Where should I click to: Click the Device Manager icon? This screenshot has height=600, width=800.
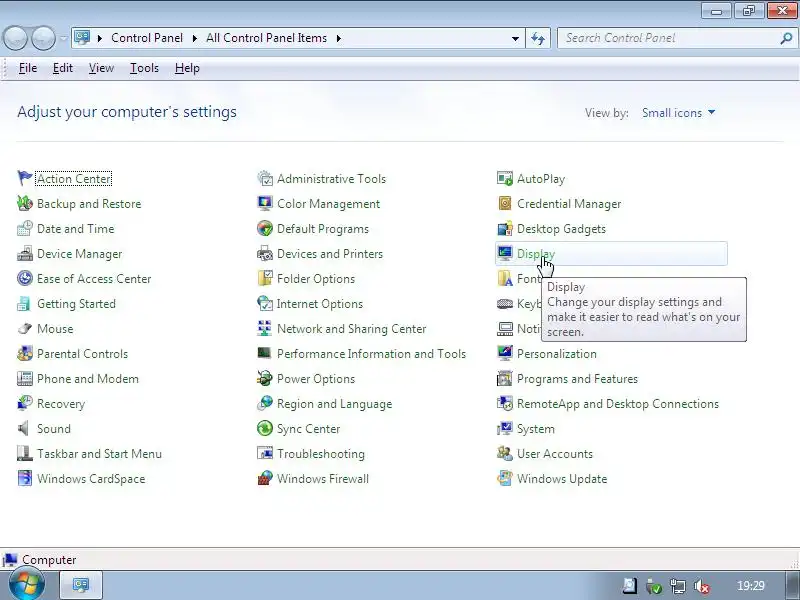[x=24, y=253]
